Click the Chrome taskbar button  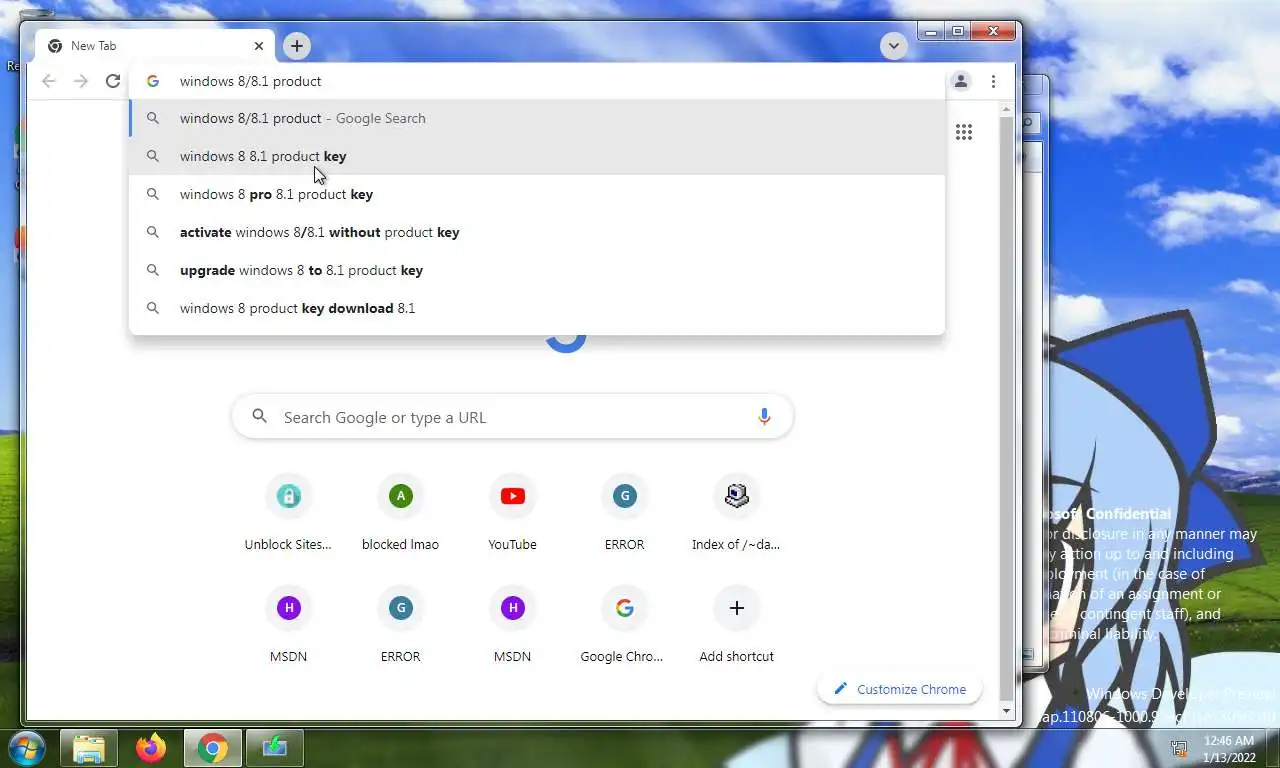point(212,748)
